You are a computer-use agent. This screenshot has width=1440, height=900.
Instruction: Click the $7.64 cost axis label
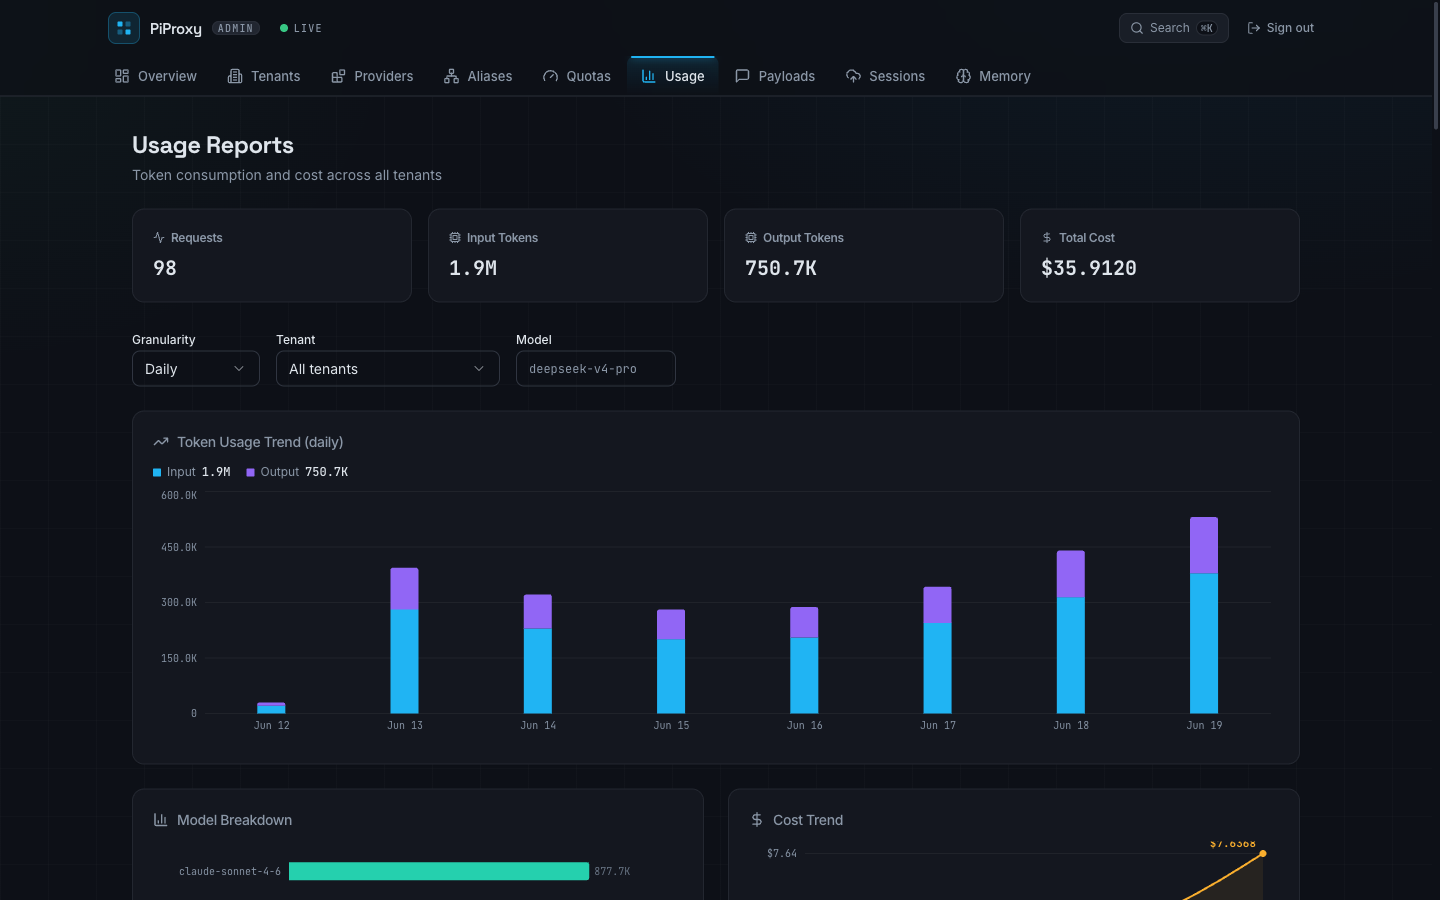click(782, 853)
